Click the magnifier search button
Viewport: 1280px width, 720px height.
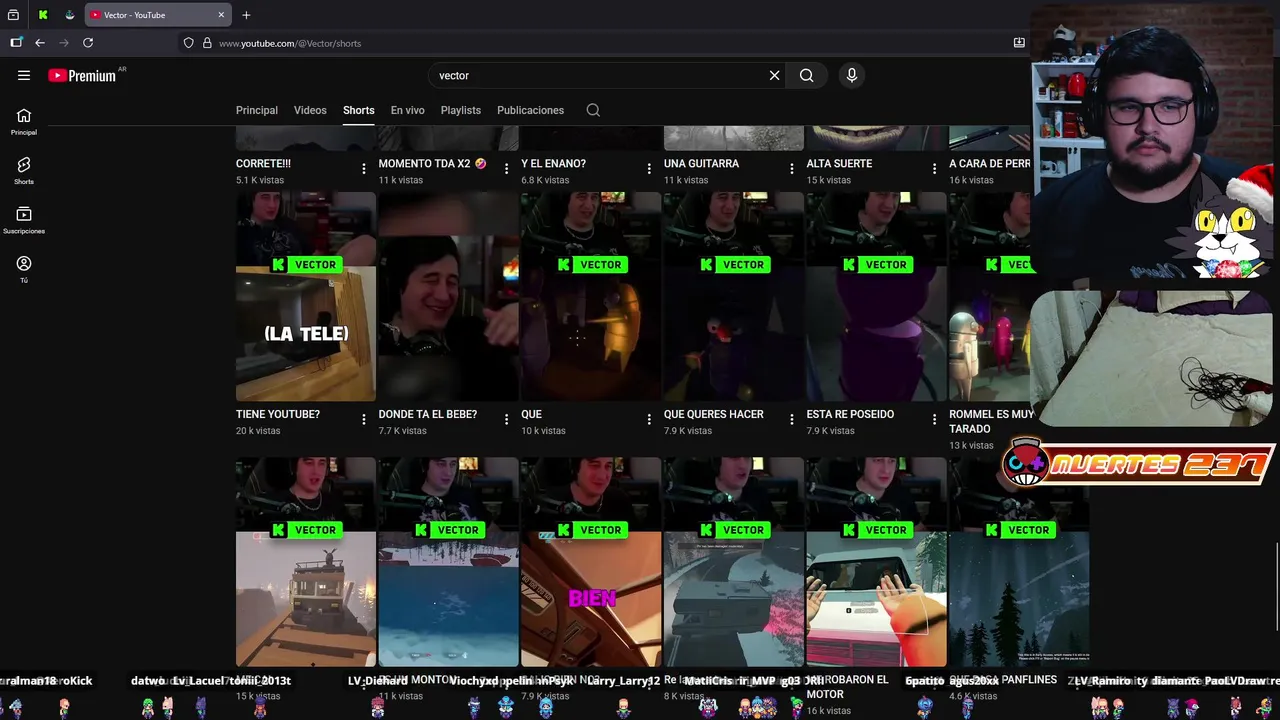click(806, 75)
